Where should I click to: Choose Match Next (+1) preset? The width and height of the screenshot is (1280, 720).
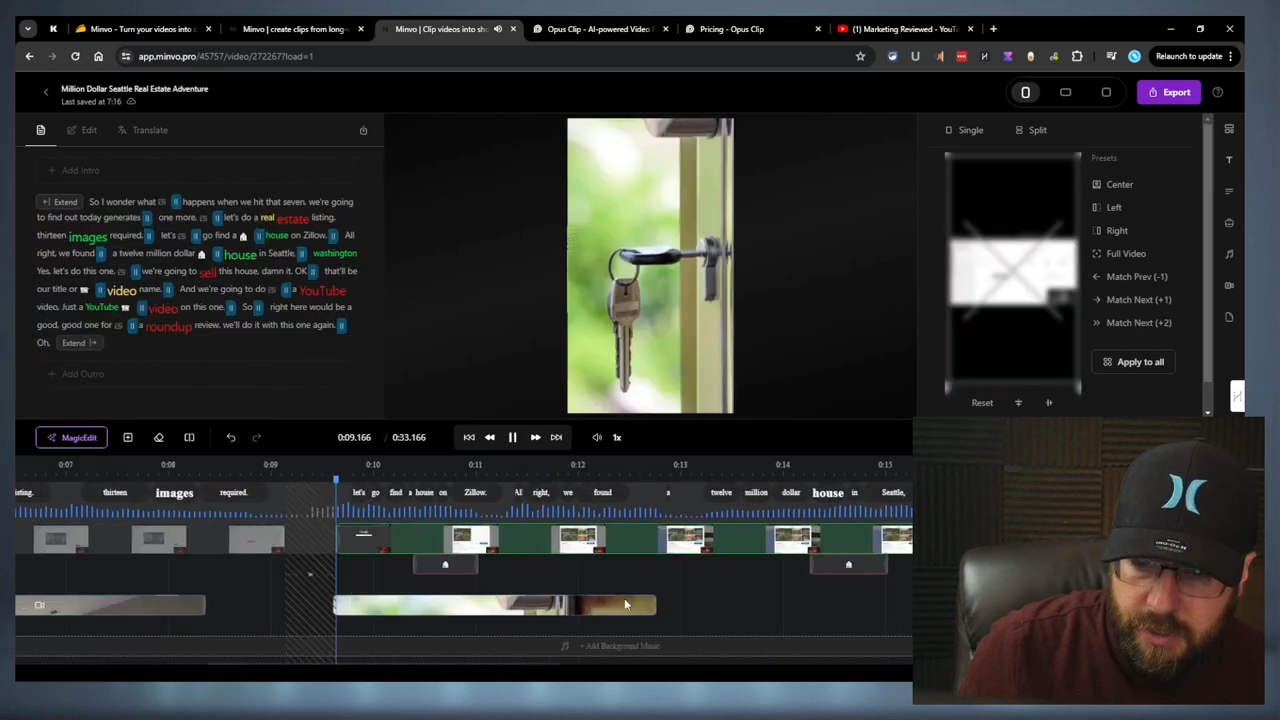(1132, 299)
